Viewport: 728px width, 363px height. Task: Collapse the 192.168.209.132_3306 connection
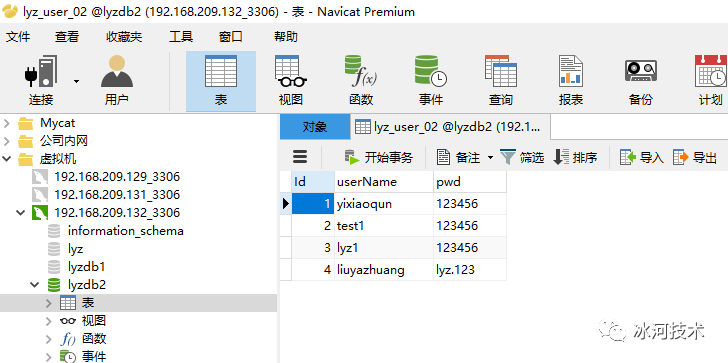(x=20, y=213)
